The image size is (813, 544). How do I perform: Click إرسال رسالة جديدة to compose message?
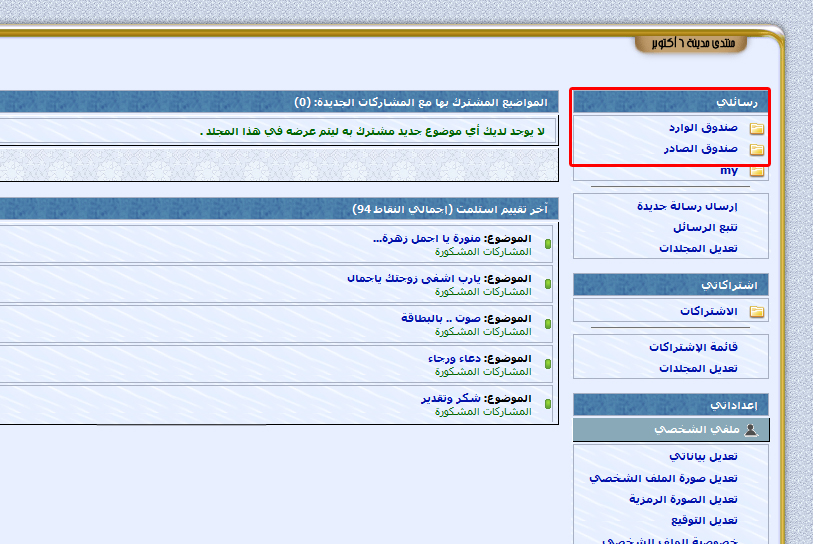pos(687,206)
